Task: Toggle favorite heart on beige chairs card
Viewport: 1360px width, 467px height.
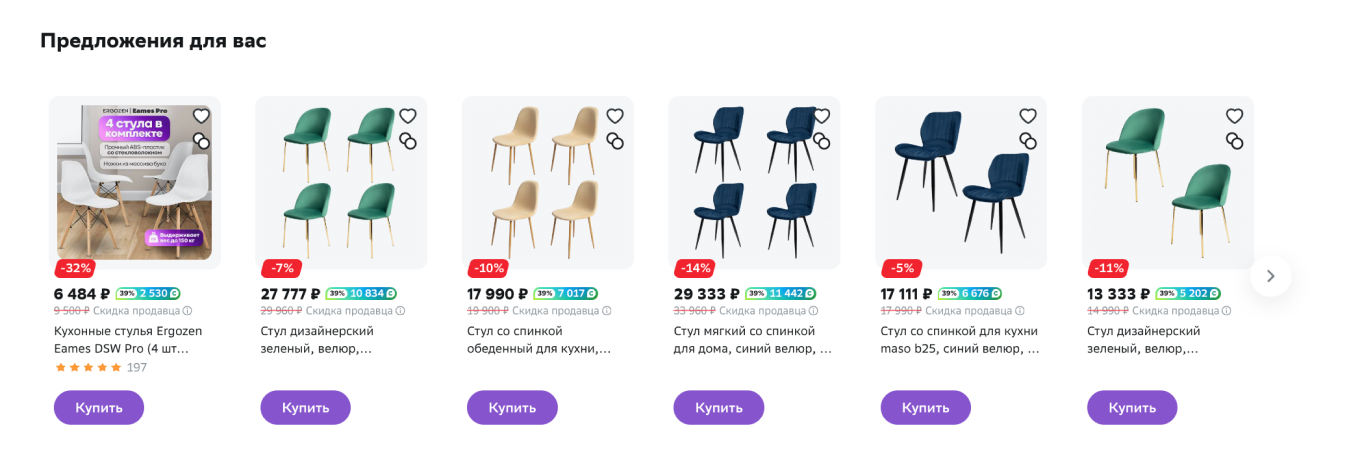Action: 614,116
